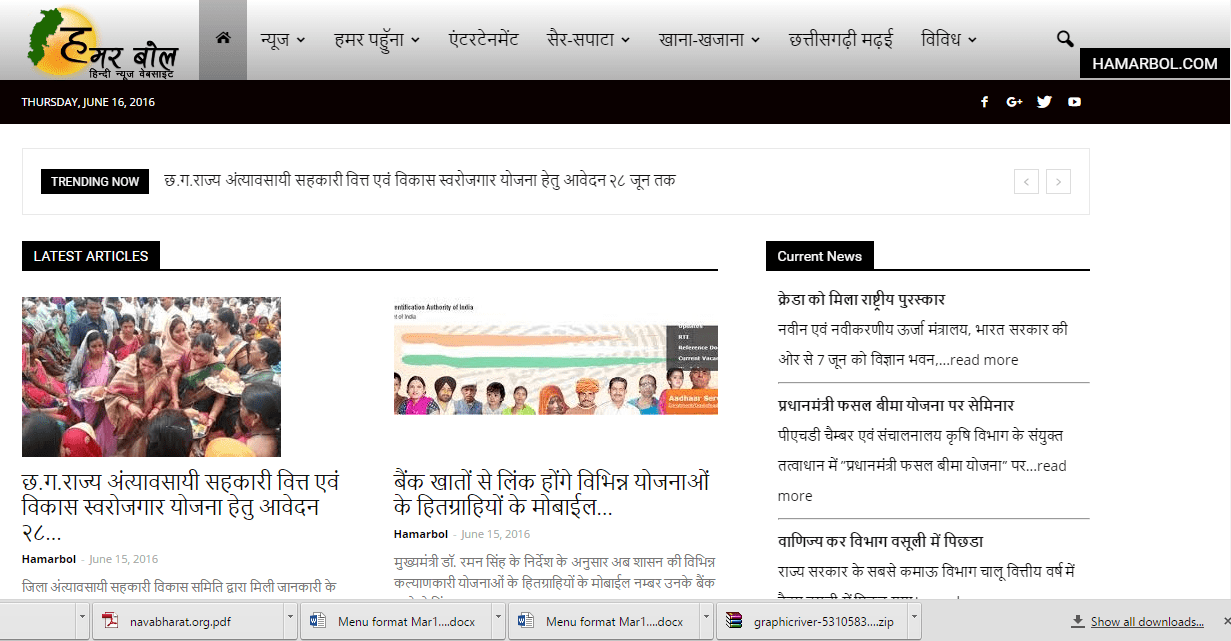Image resolution: width=1231 pixels, height=641 pixels.
Task: Expand the विविध navigation dropdown
Action: tap(947, 38)
